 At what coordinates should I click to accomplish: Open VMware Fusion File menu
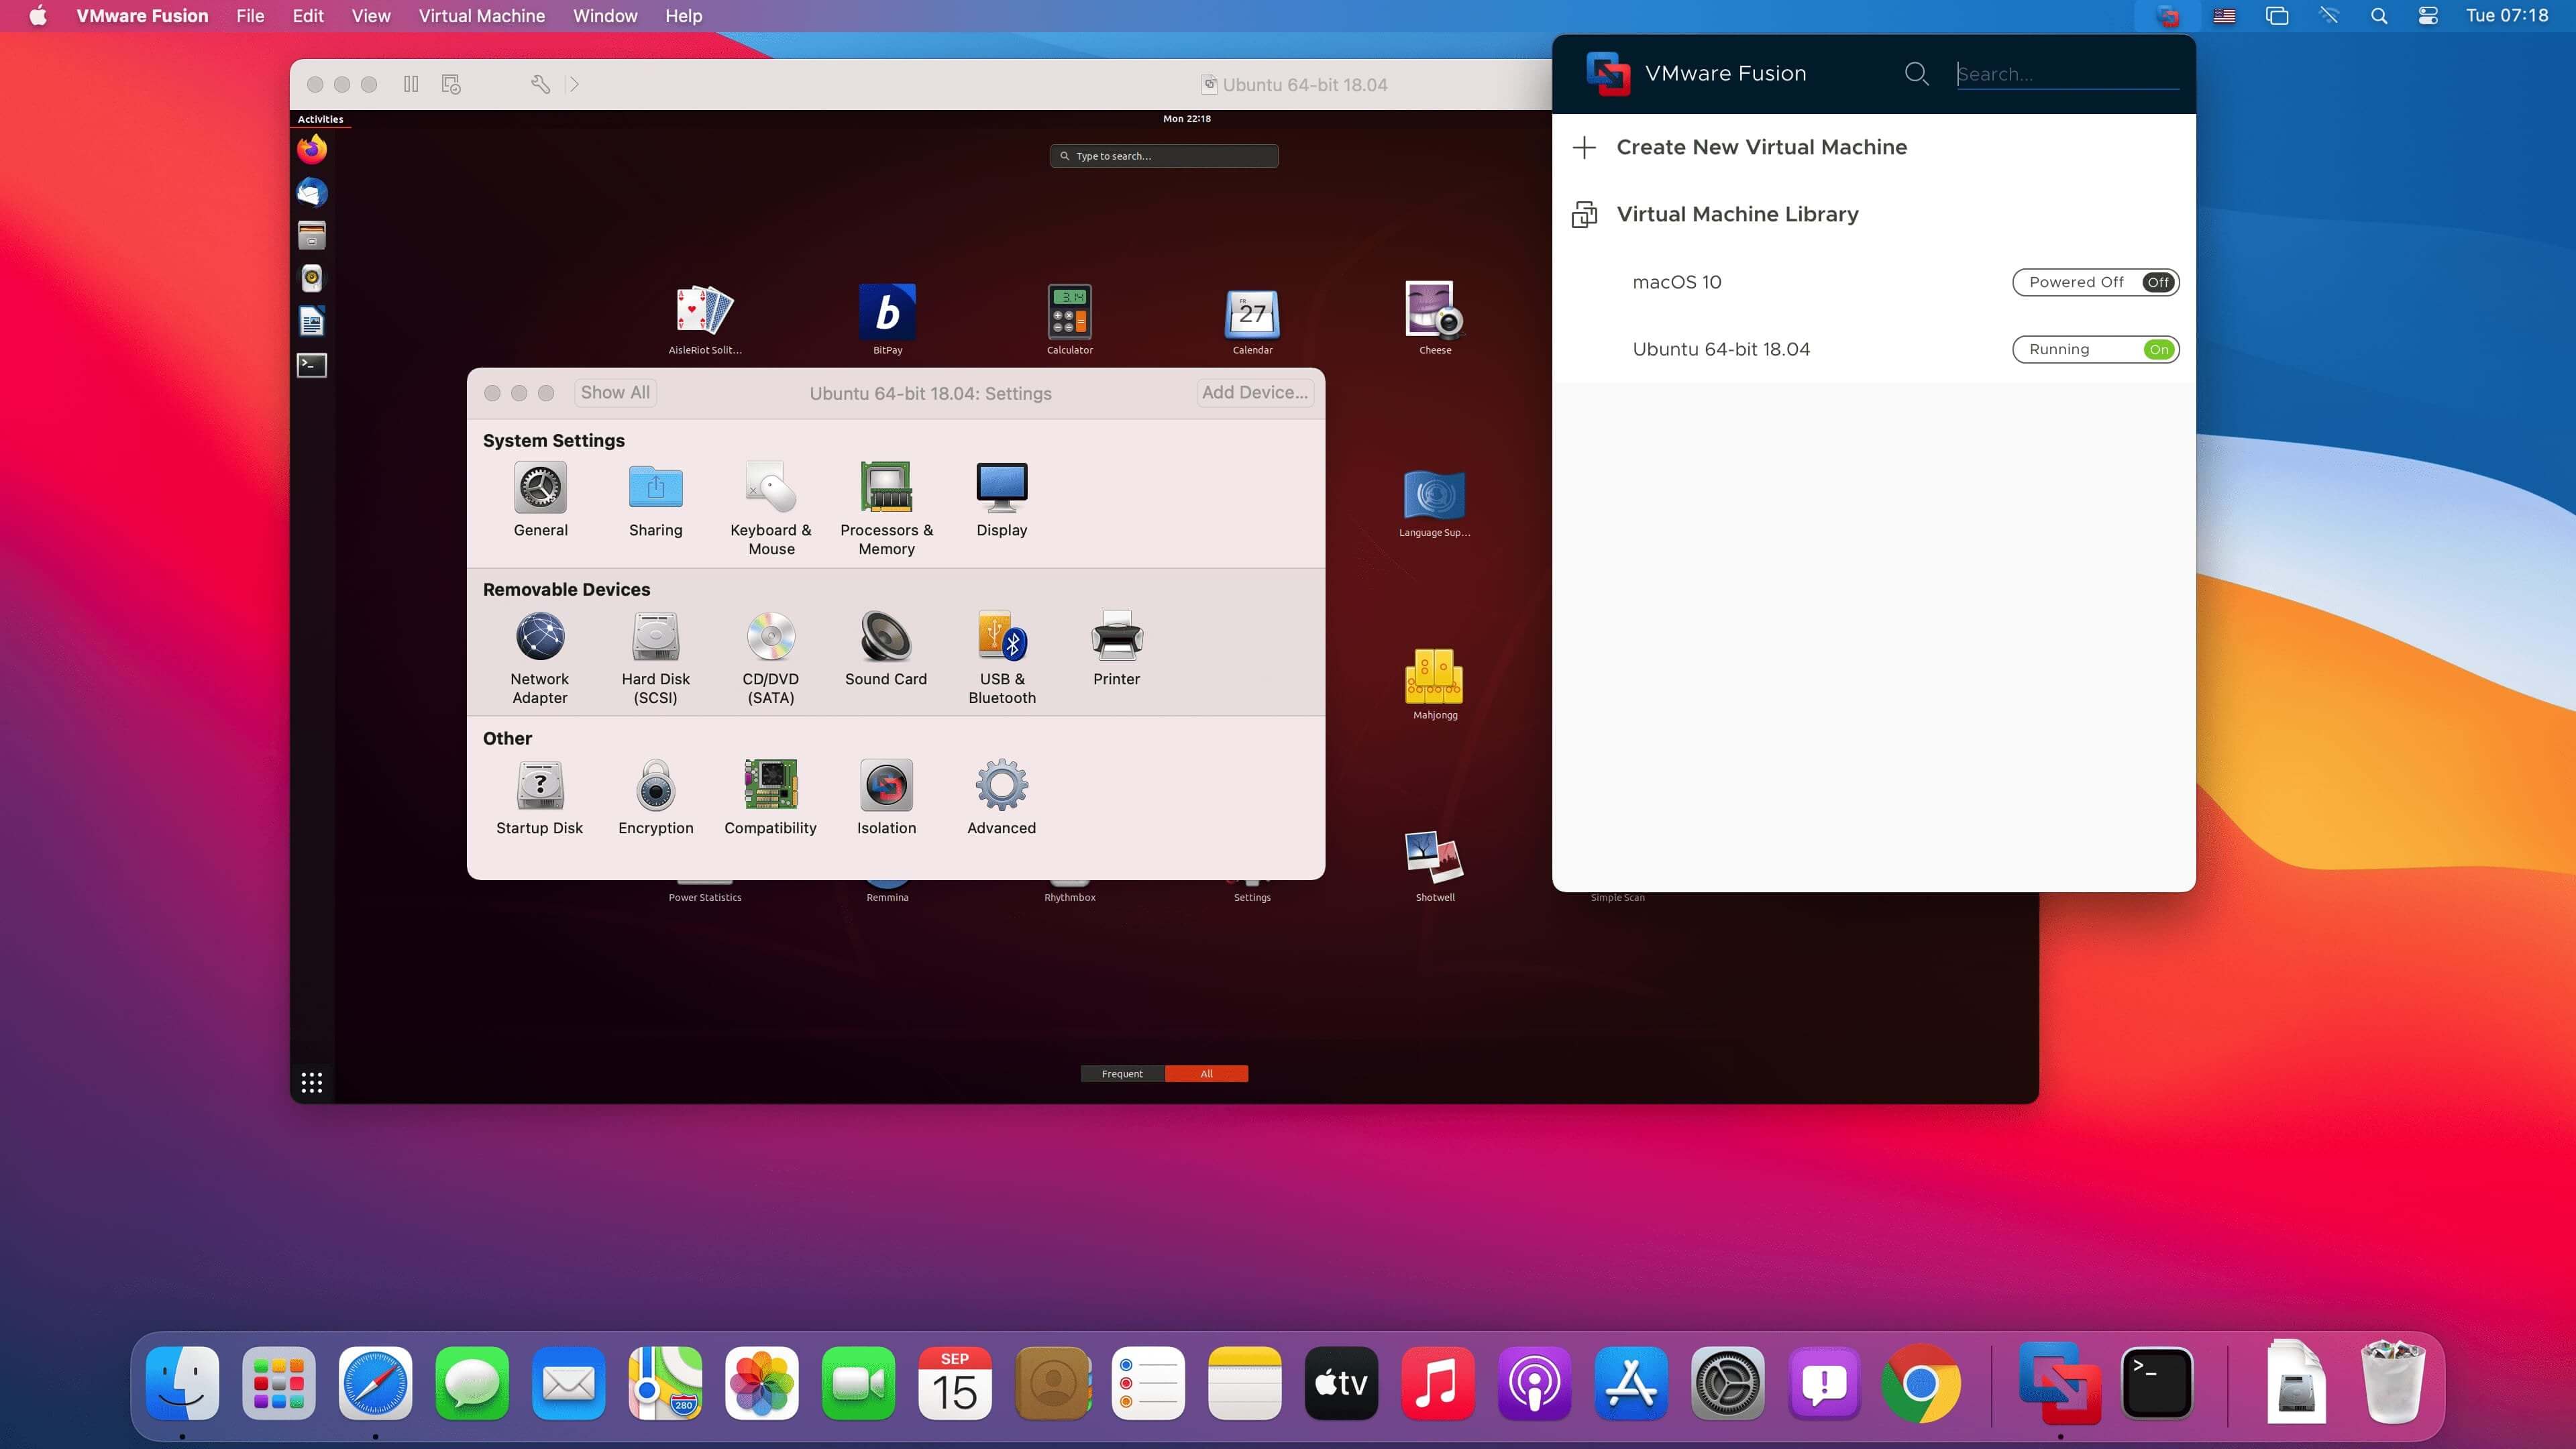click(x=250, y=16)
